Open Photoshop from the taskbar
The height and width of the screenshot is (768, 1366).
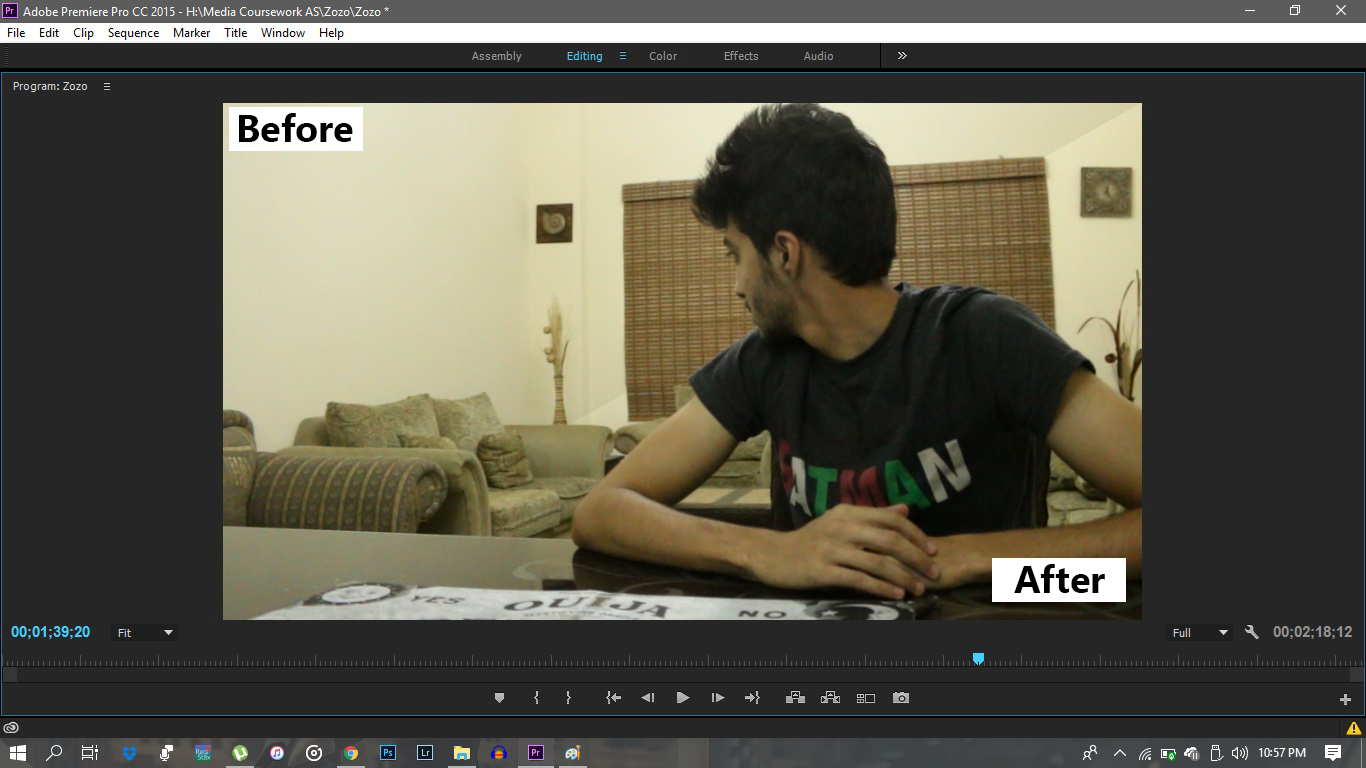coord(388,753)
